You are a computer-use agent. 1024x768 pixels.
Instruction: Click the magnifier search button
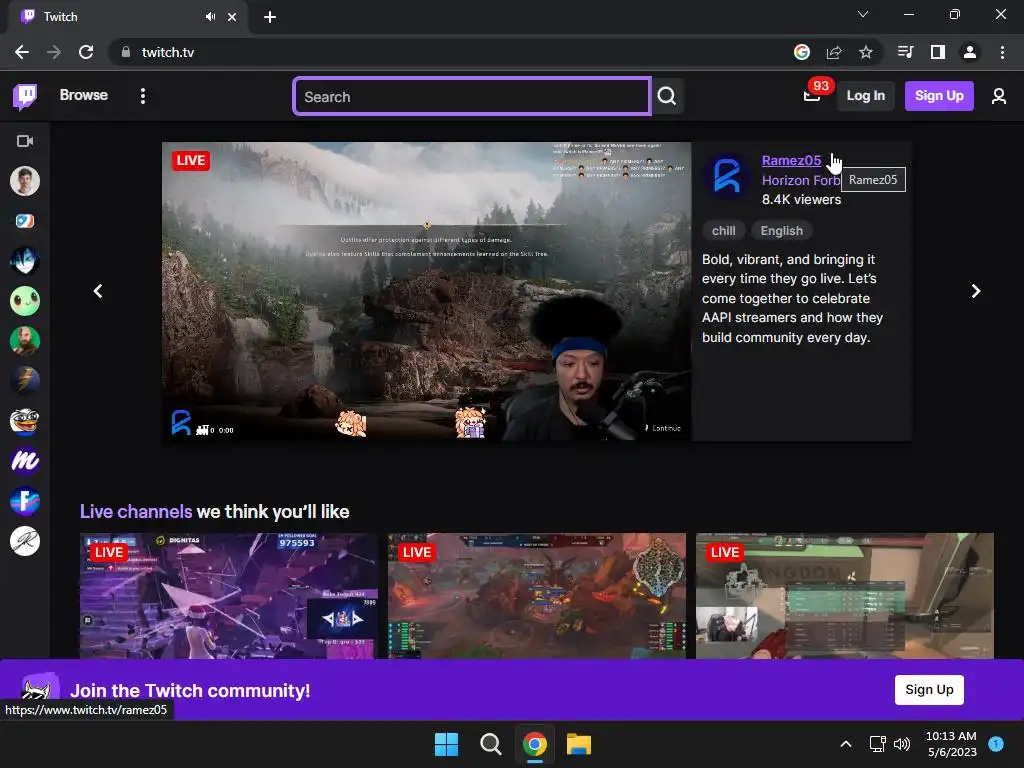click(667, 97)
